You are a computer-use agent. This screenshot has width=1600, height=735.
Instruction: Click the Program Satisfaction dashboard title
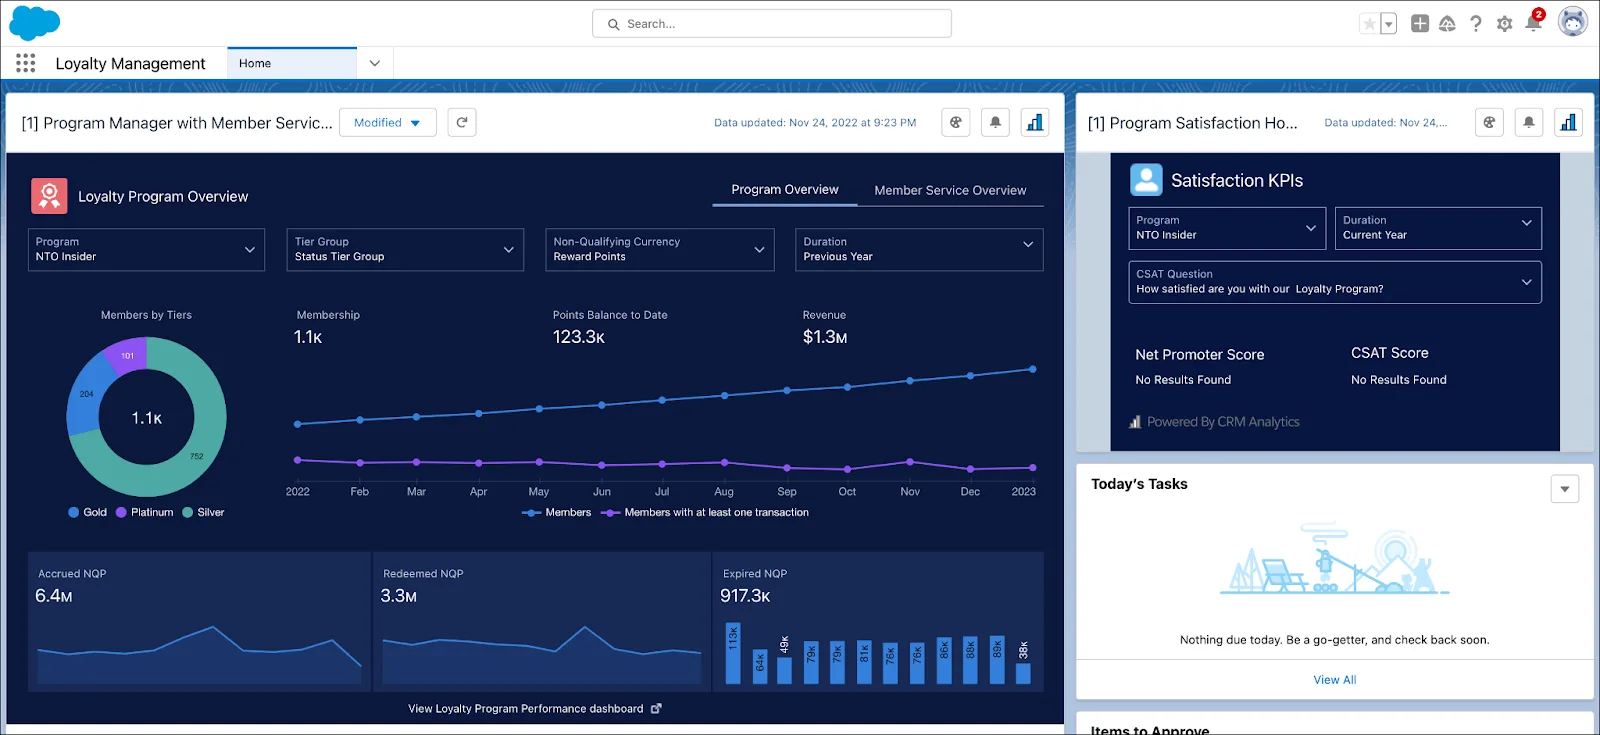tap(1192, 123)
